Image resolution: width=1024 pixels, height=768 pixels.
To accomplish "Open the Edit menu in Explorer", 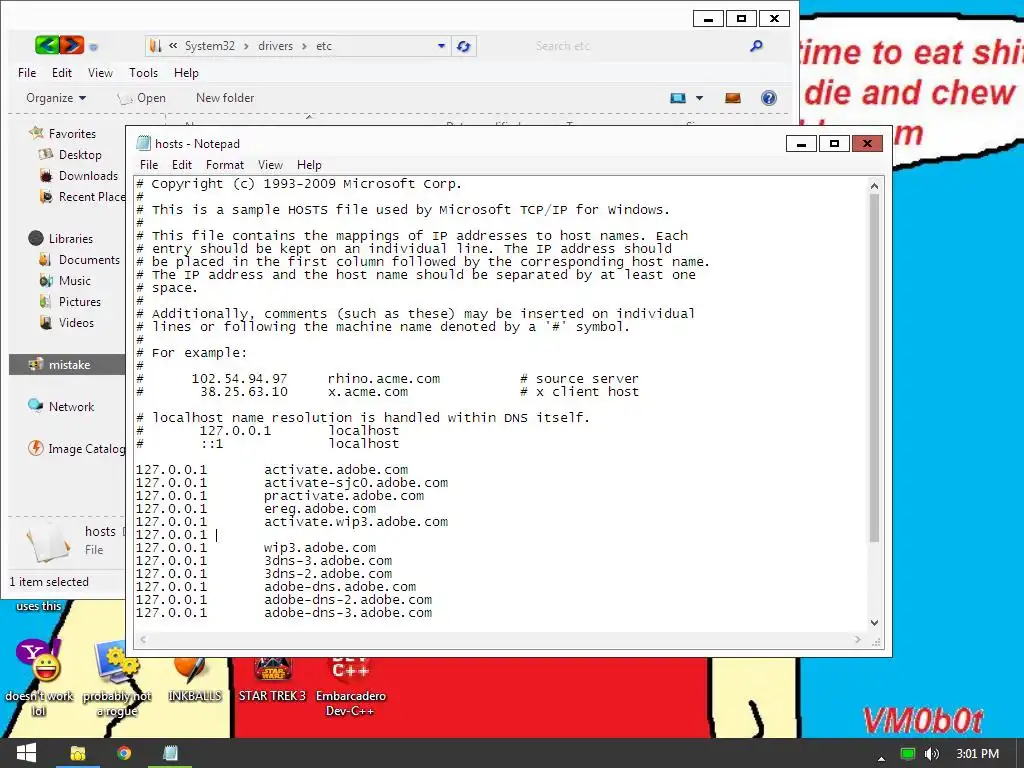I will click(62, 72).
